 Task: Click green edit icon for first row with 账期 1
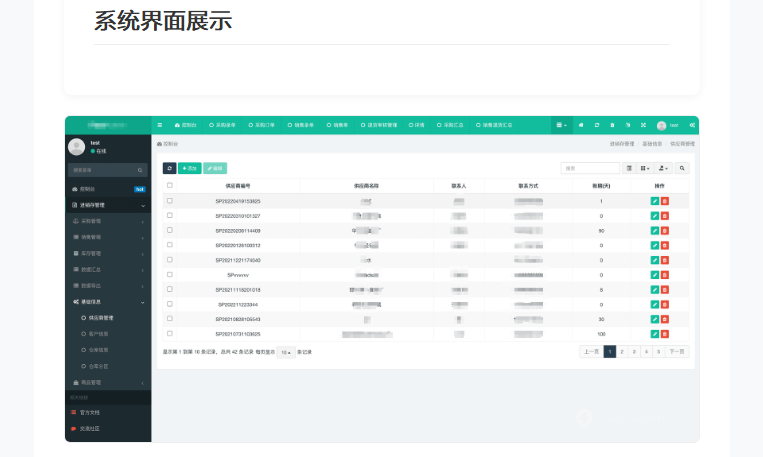[654, 201]
